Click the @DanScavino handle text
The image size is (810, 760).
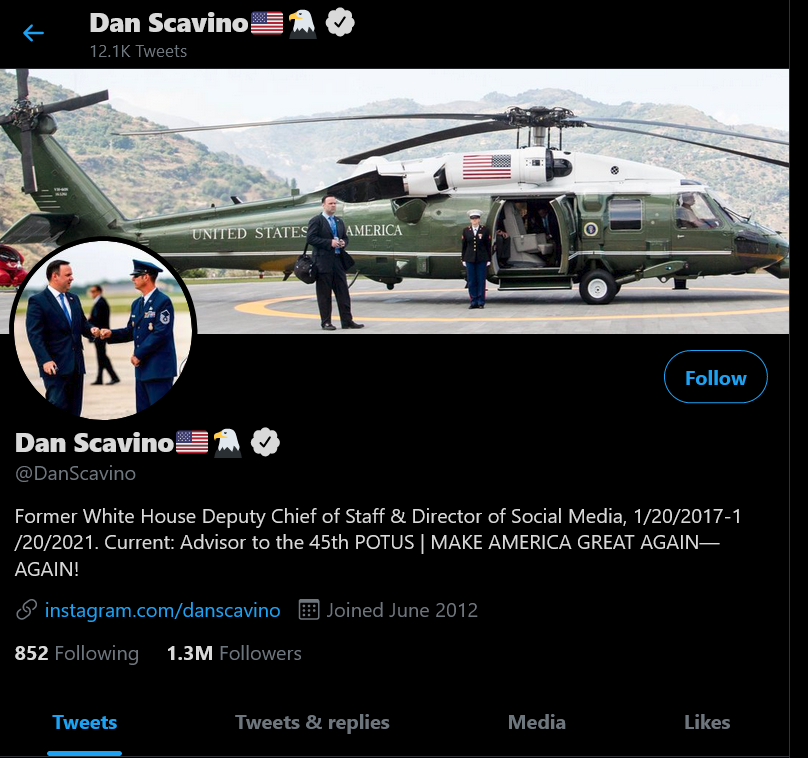point(75,473)
